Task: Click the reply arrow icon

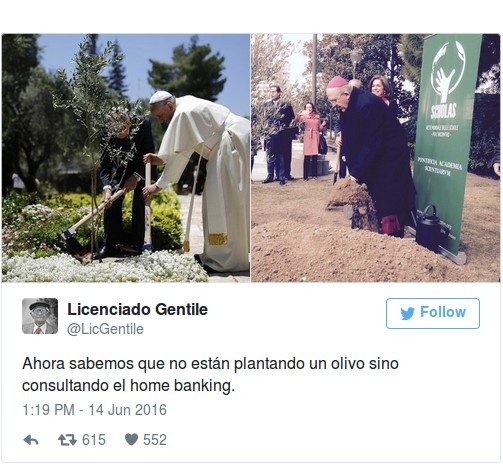Action: point(31,440)
